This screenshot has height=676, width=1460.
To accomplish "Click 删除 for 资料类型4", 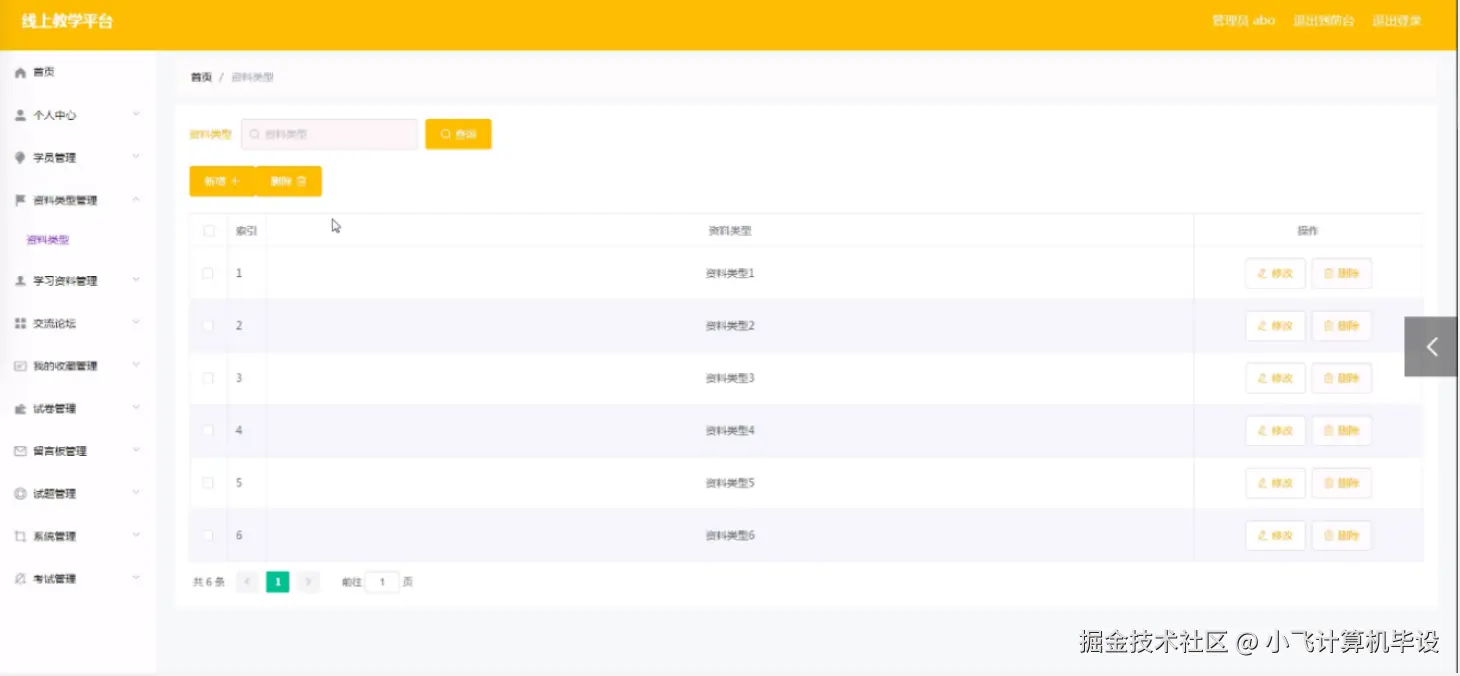I will click(x=1342, y=431).
